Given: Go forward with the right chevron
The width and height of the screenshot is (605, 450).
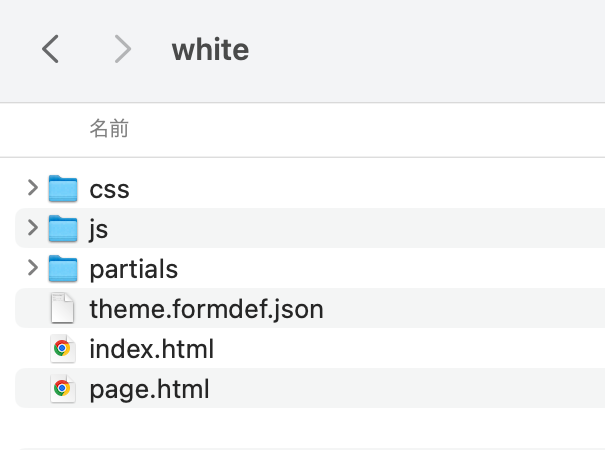Looking at the screenshot, I should (122, 49).
